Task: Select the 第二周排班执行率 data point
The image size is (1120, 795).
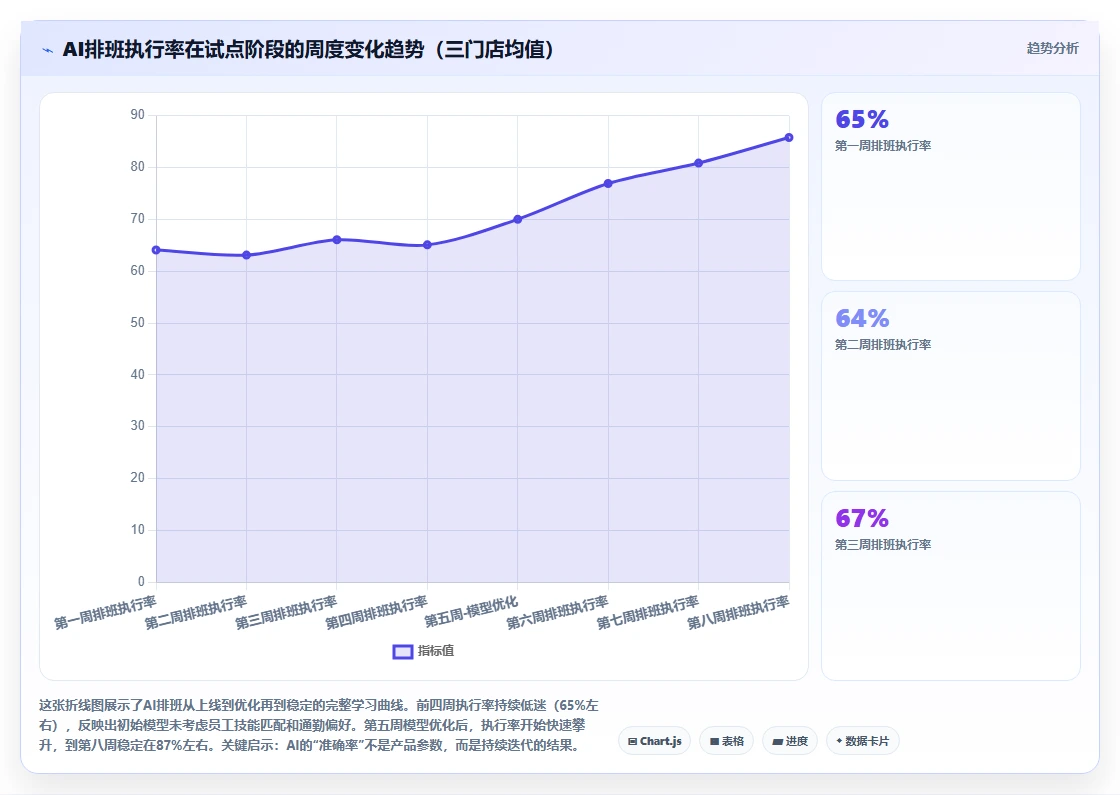Action: pyautogui.click(x=246, y=255)
